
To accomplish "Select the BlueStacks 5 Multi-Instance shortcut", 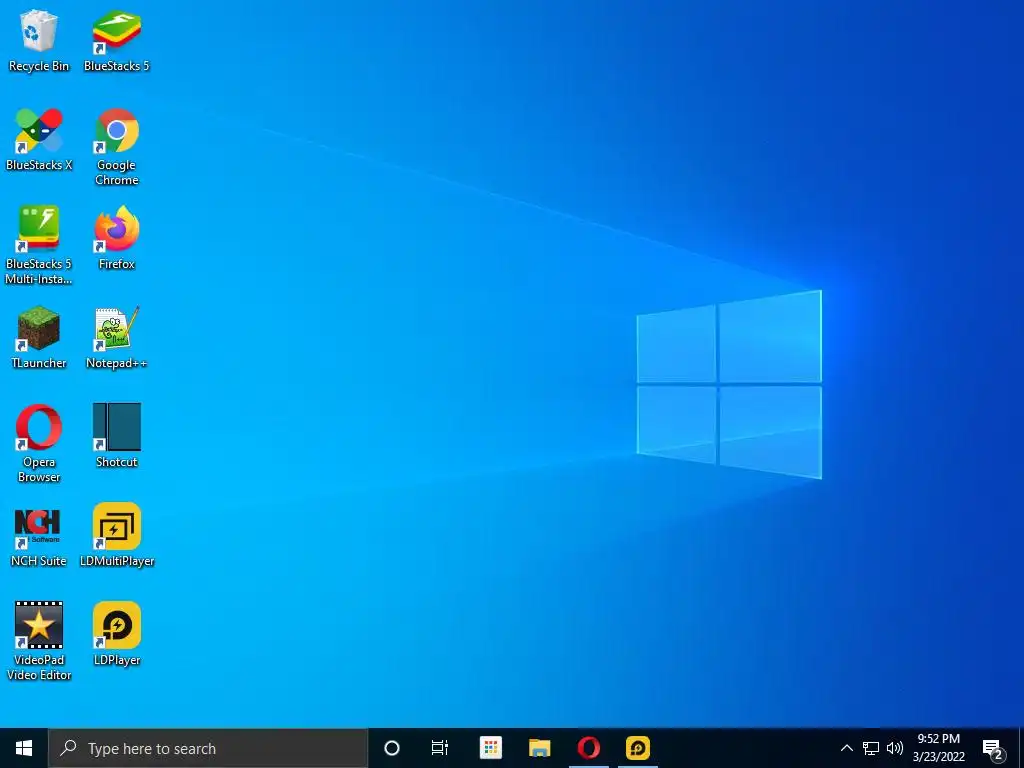I will tap(39, 246).
